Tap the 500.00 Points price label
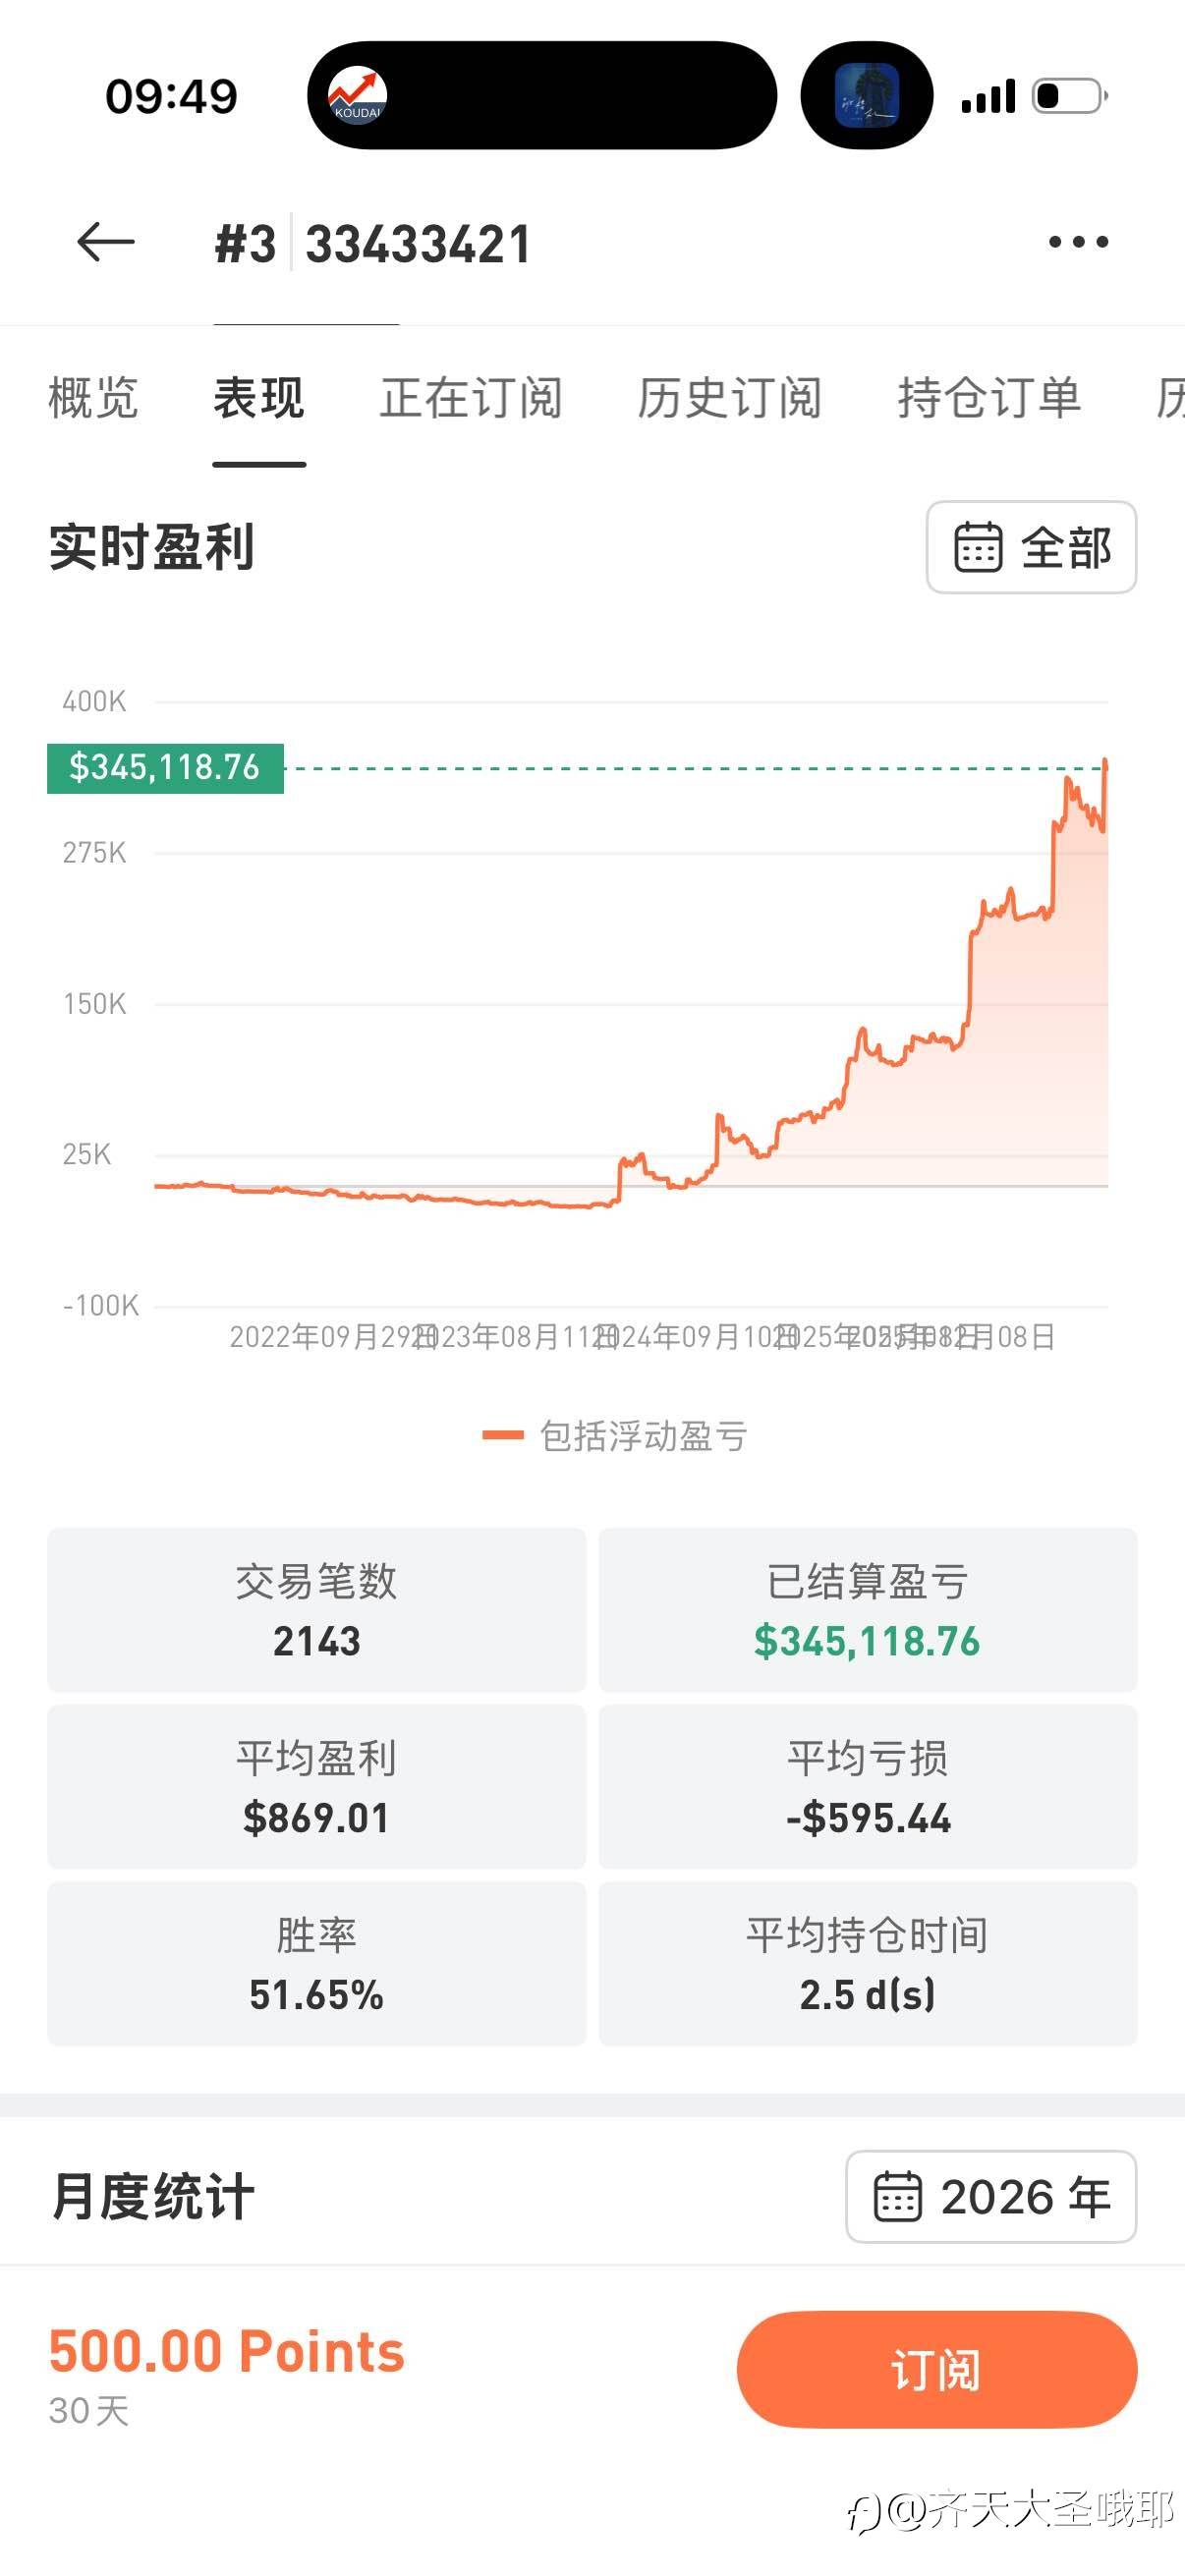 227,2351
